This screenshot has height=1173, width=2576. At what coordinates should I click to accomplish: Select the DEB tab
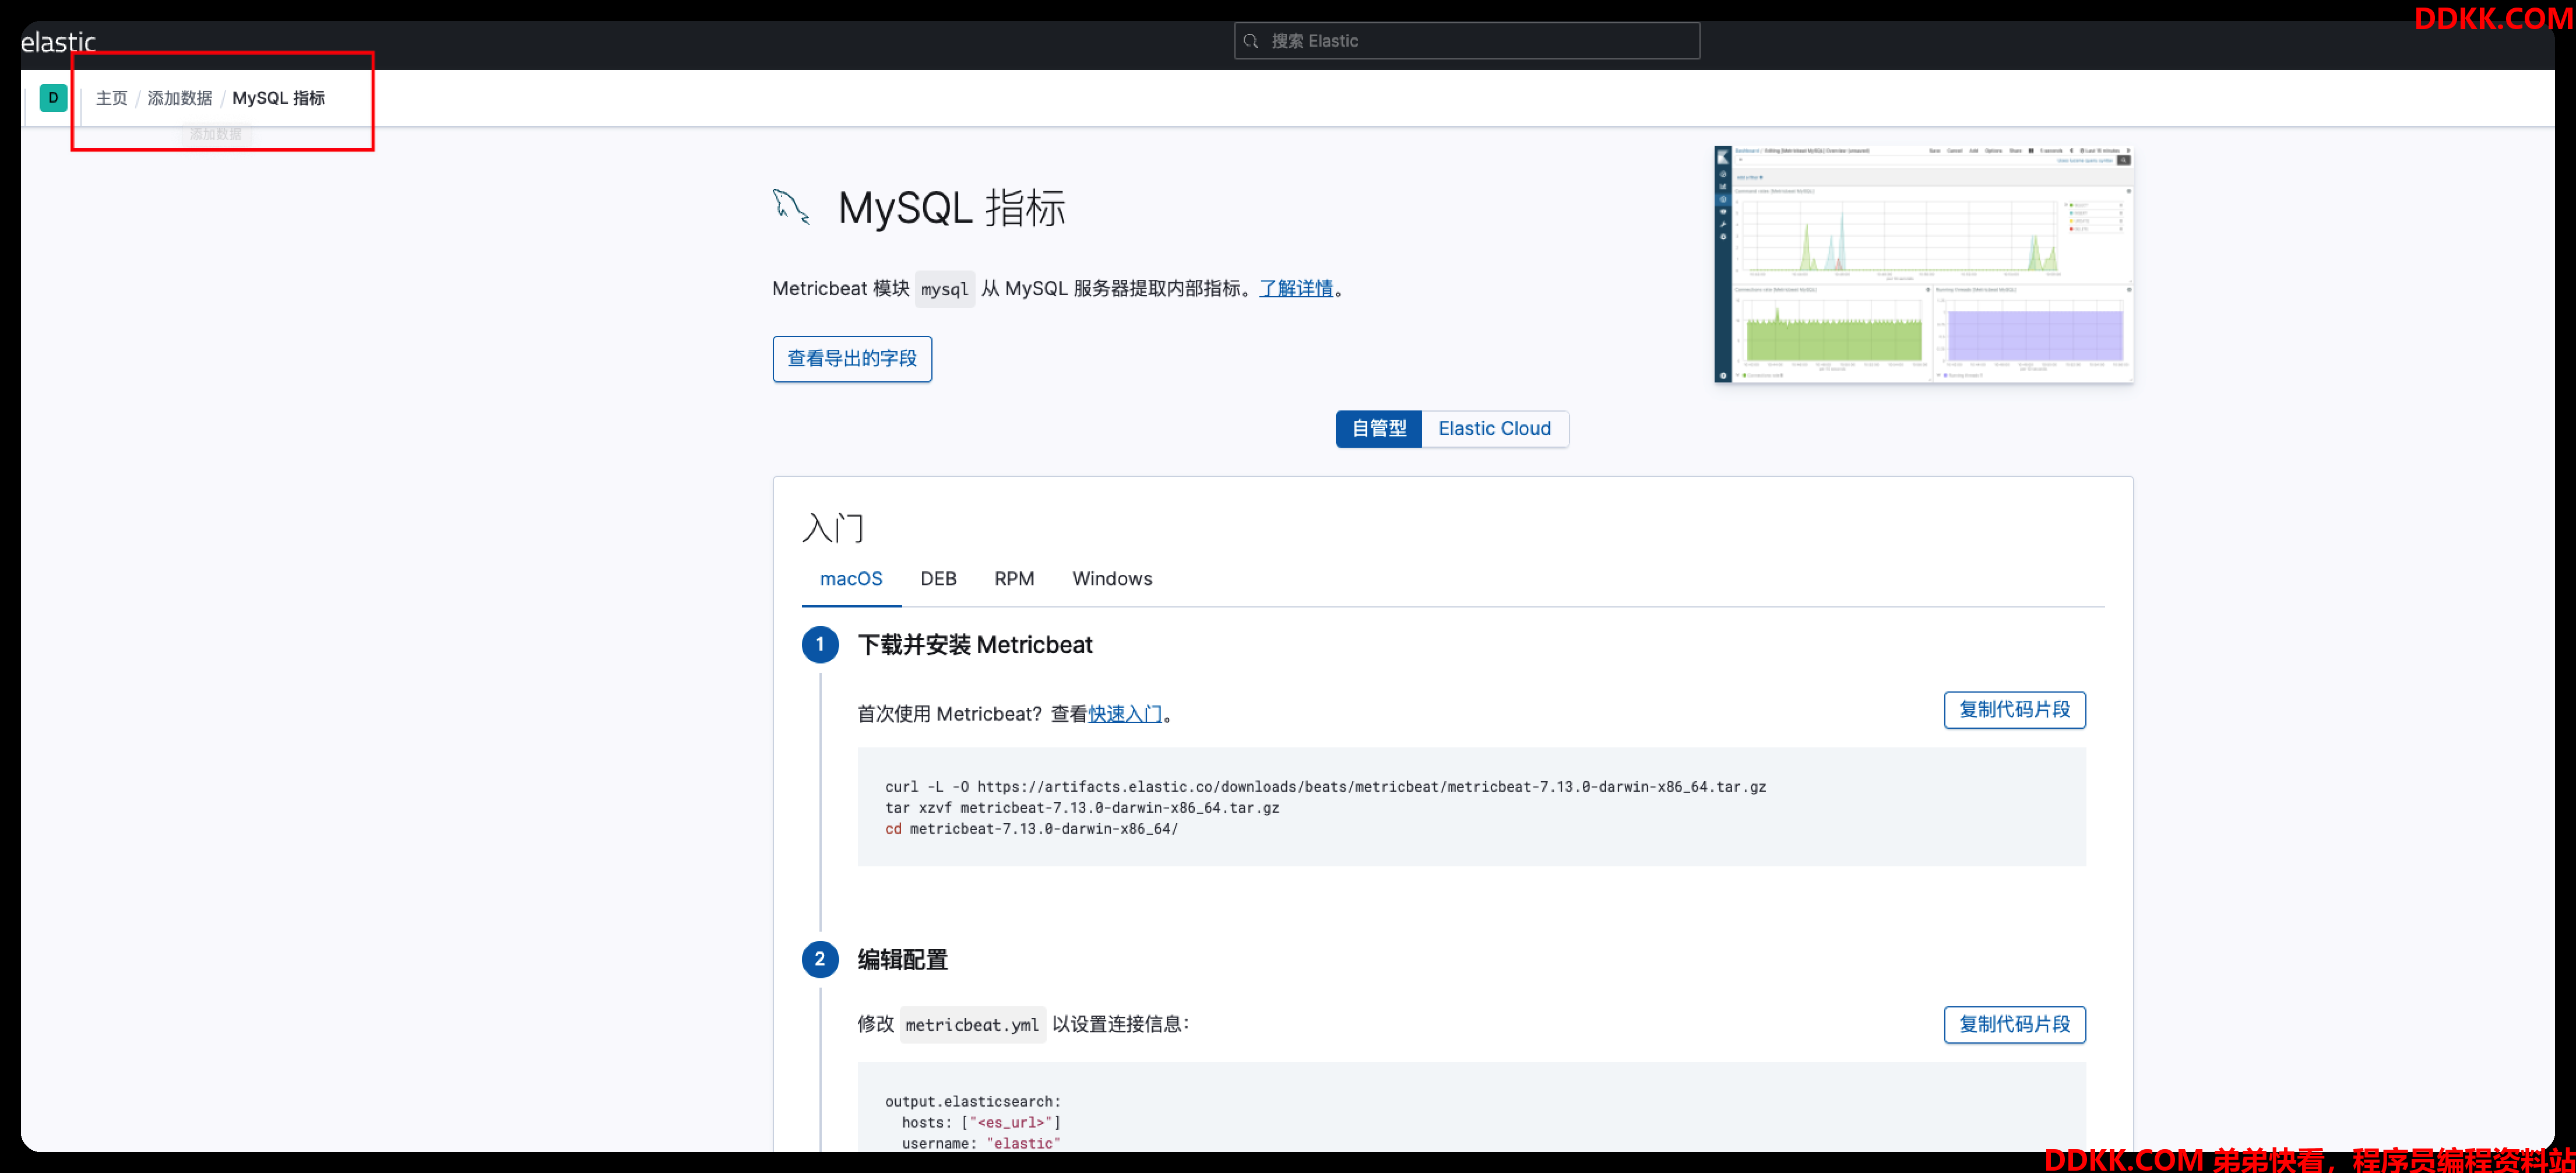pyautogui.click(x=938, y=579)
